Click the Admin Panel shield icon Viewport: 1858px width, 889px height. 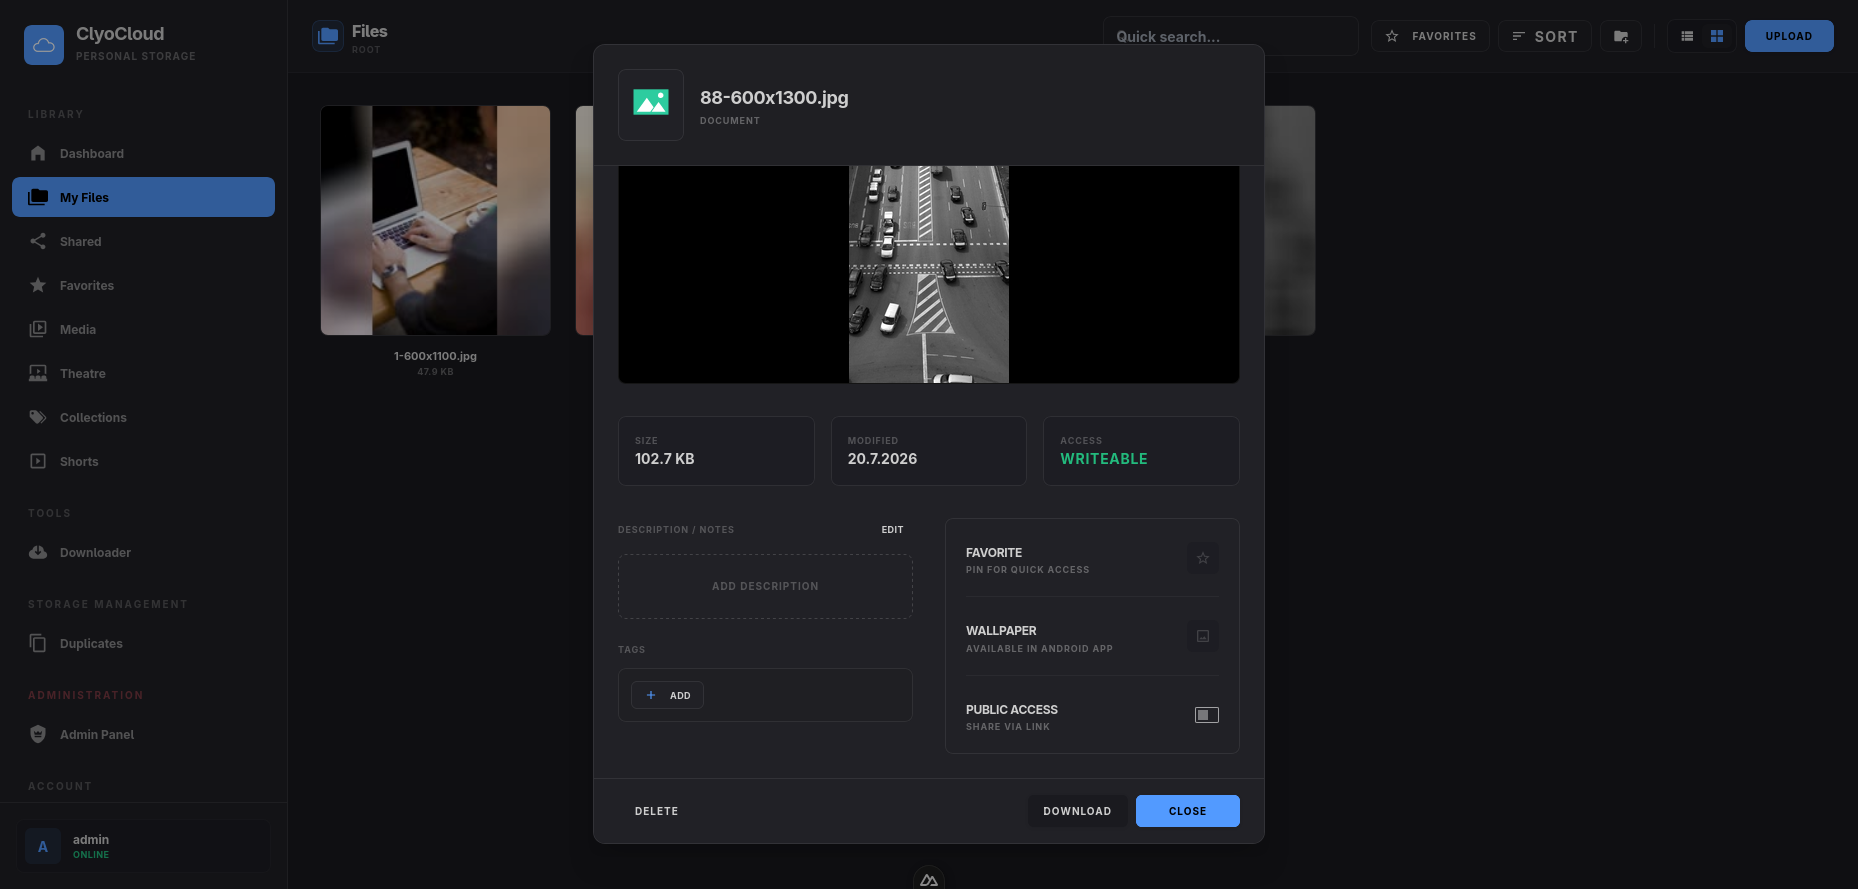coord(38,734)
